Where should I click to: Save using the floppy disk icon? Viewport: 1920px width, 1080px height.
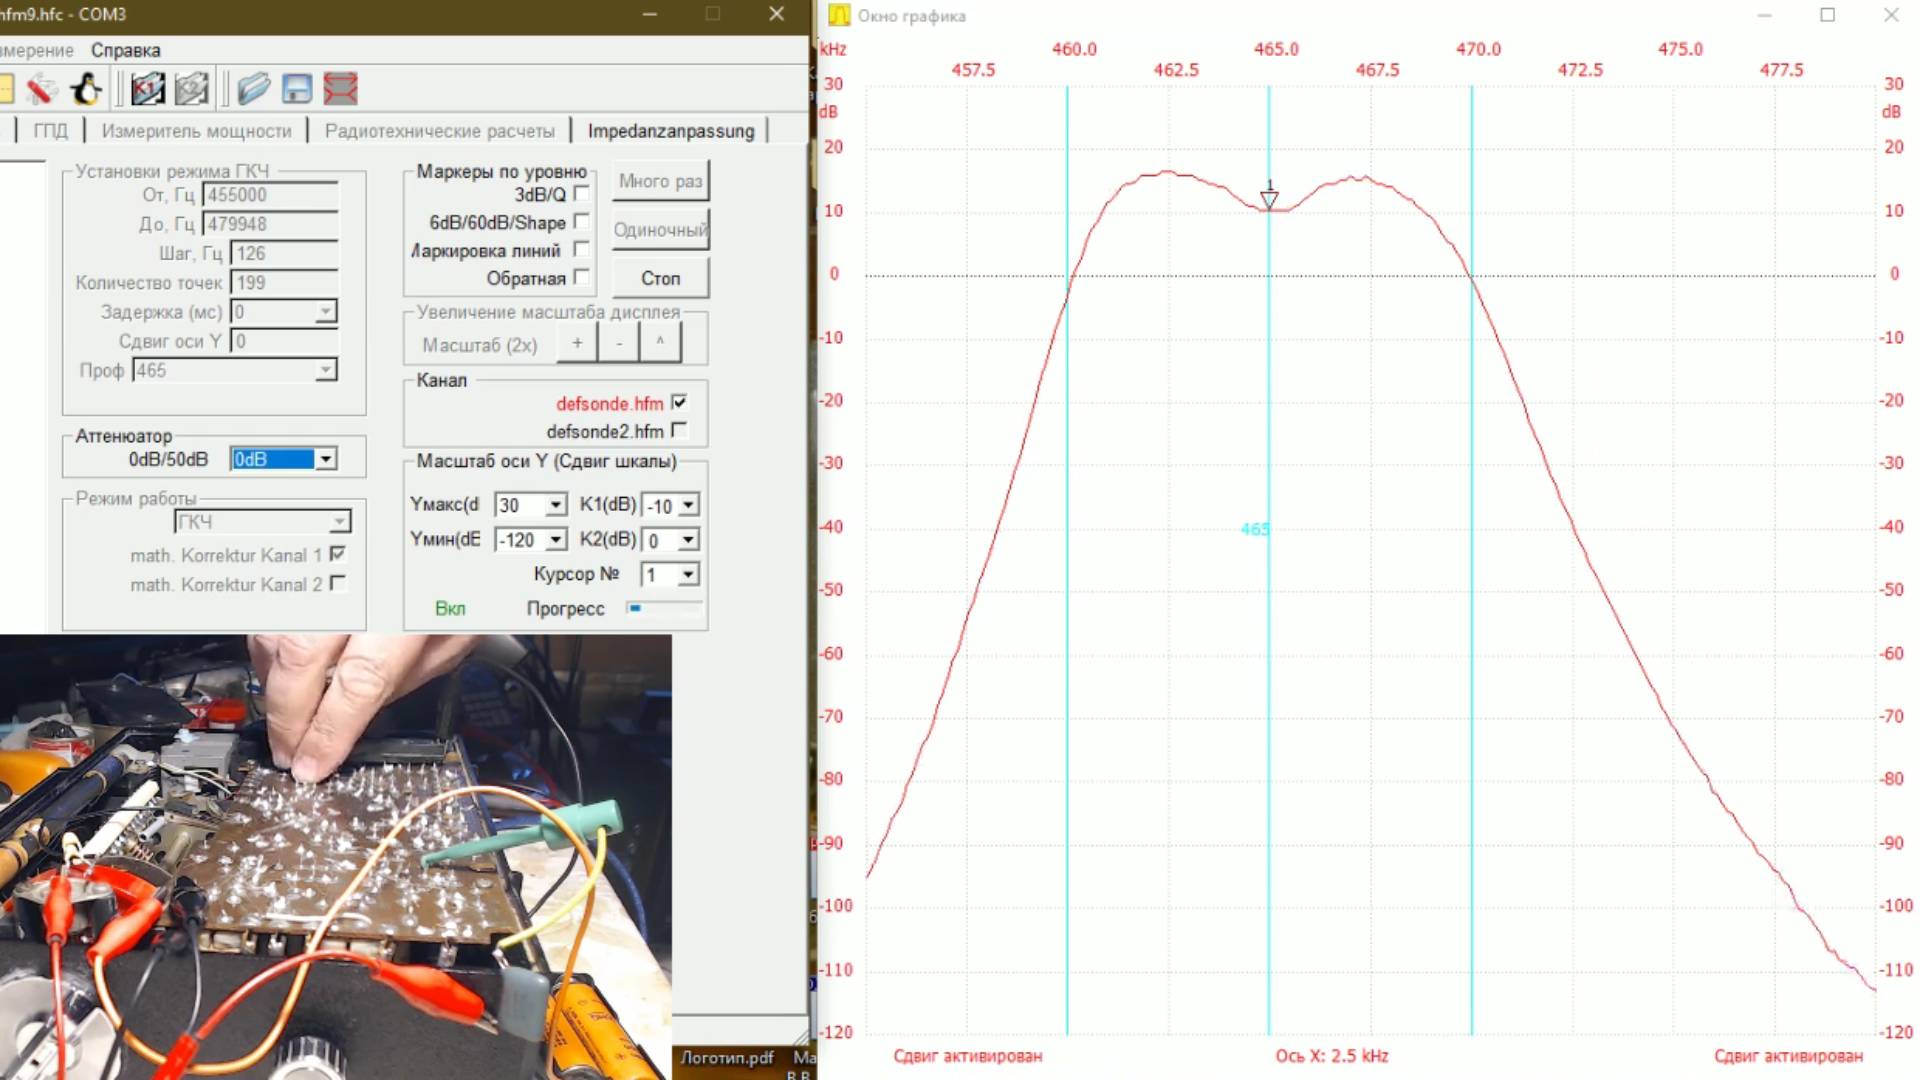(x=297, y=90)
